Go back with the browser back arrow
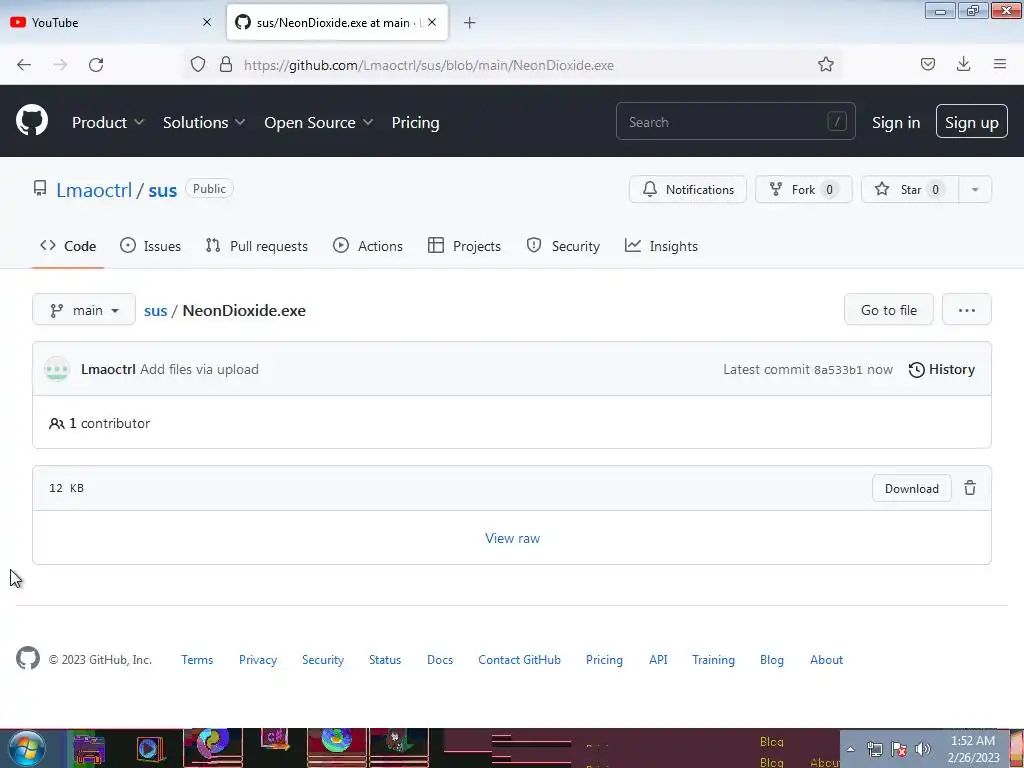This screenshot has height=768, width=1024. 24,65
